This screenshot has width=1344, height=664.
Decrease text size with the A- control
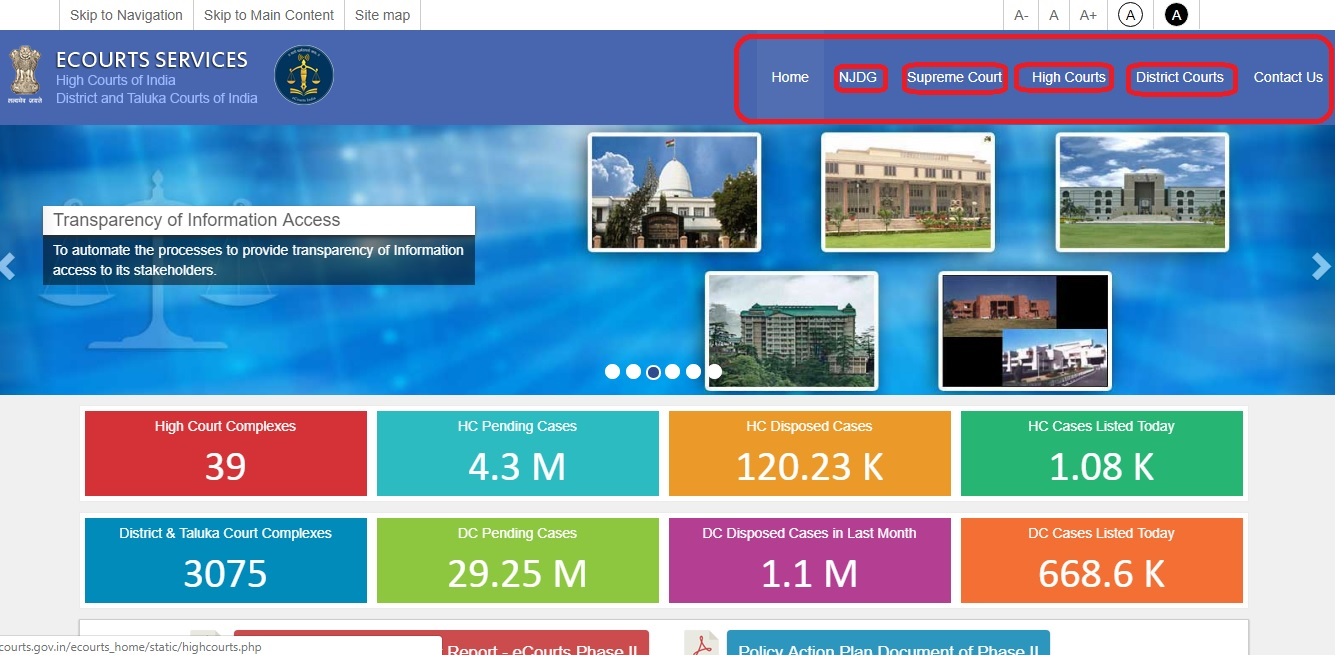(x=1021, y=15)
